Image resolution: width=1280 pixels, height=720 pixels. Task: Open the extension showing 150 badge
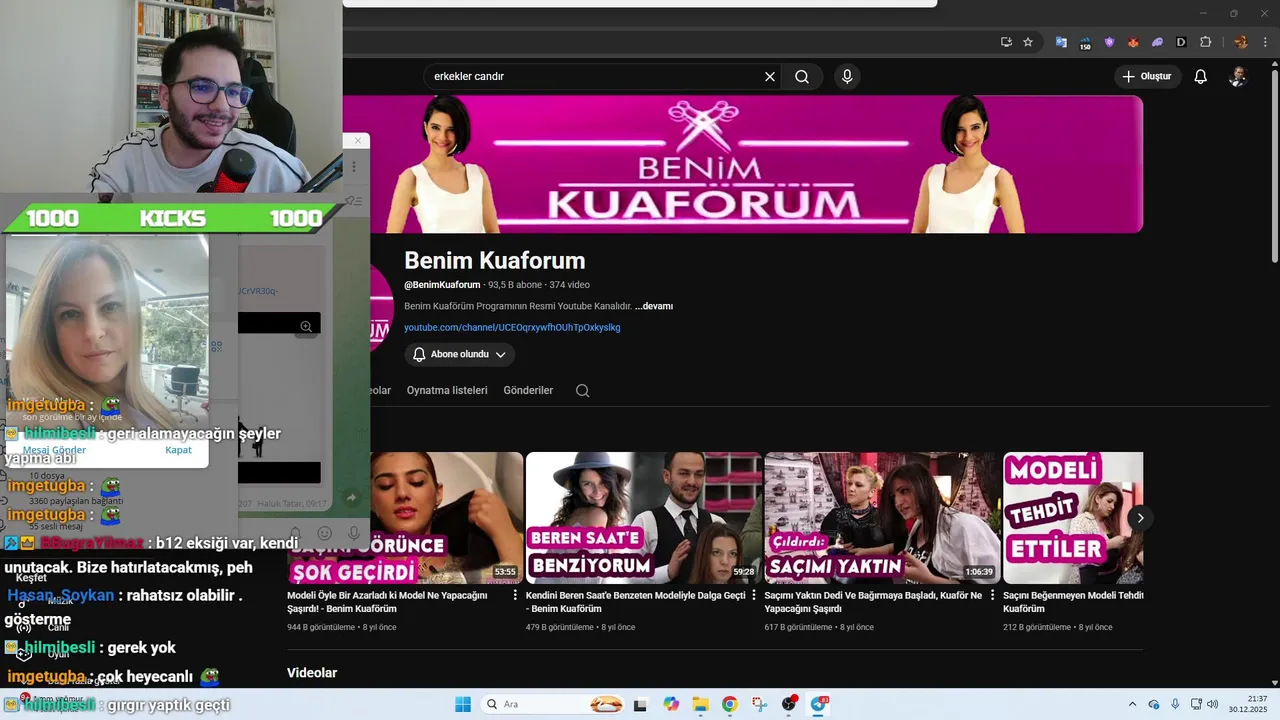click(x=1085, y=42)
